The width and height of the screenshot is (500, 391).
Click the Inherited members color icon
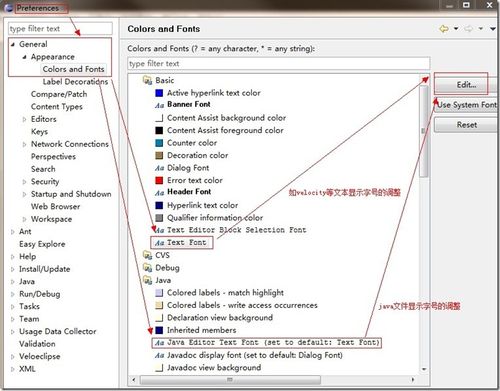click(x=159, y=330)
